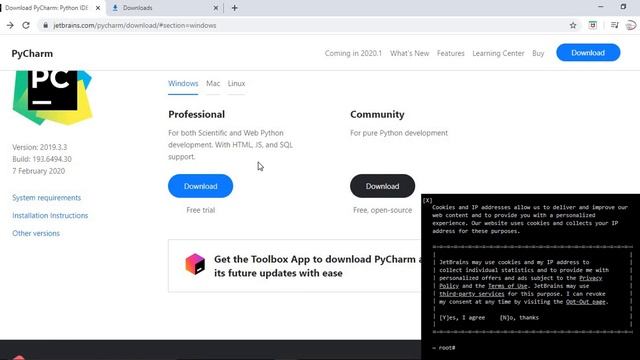Download the Professional edition

200,186
